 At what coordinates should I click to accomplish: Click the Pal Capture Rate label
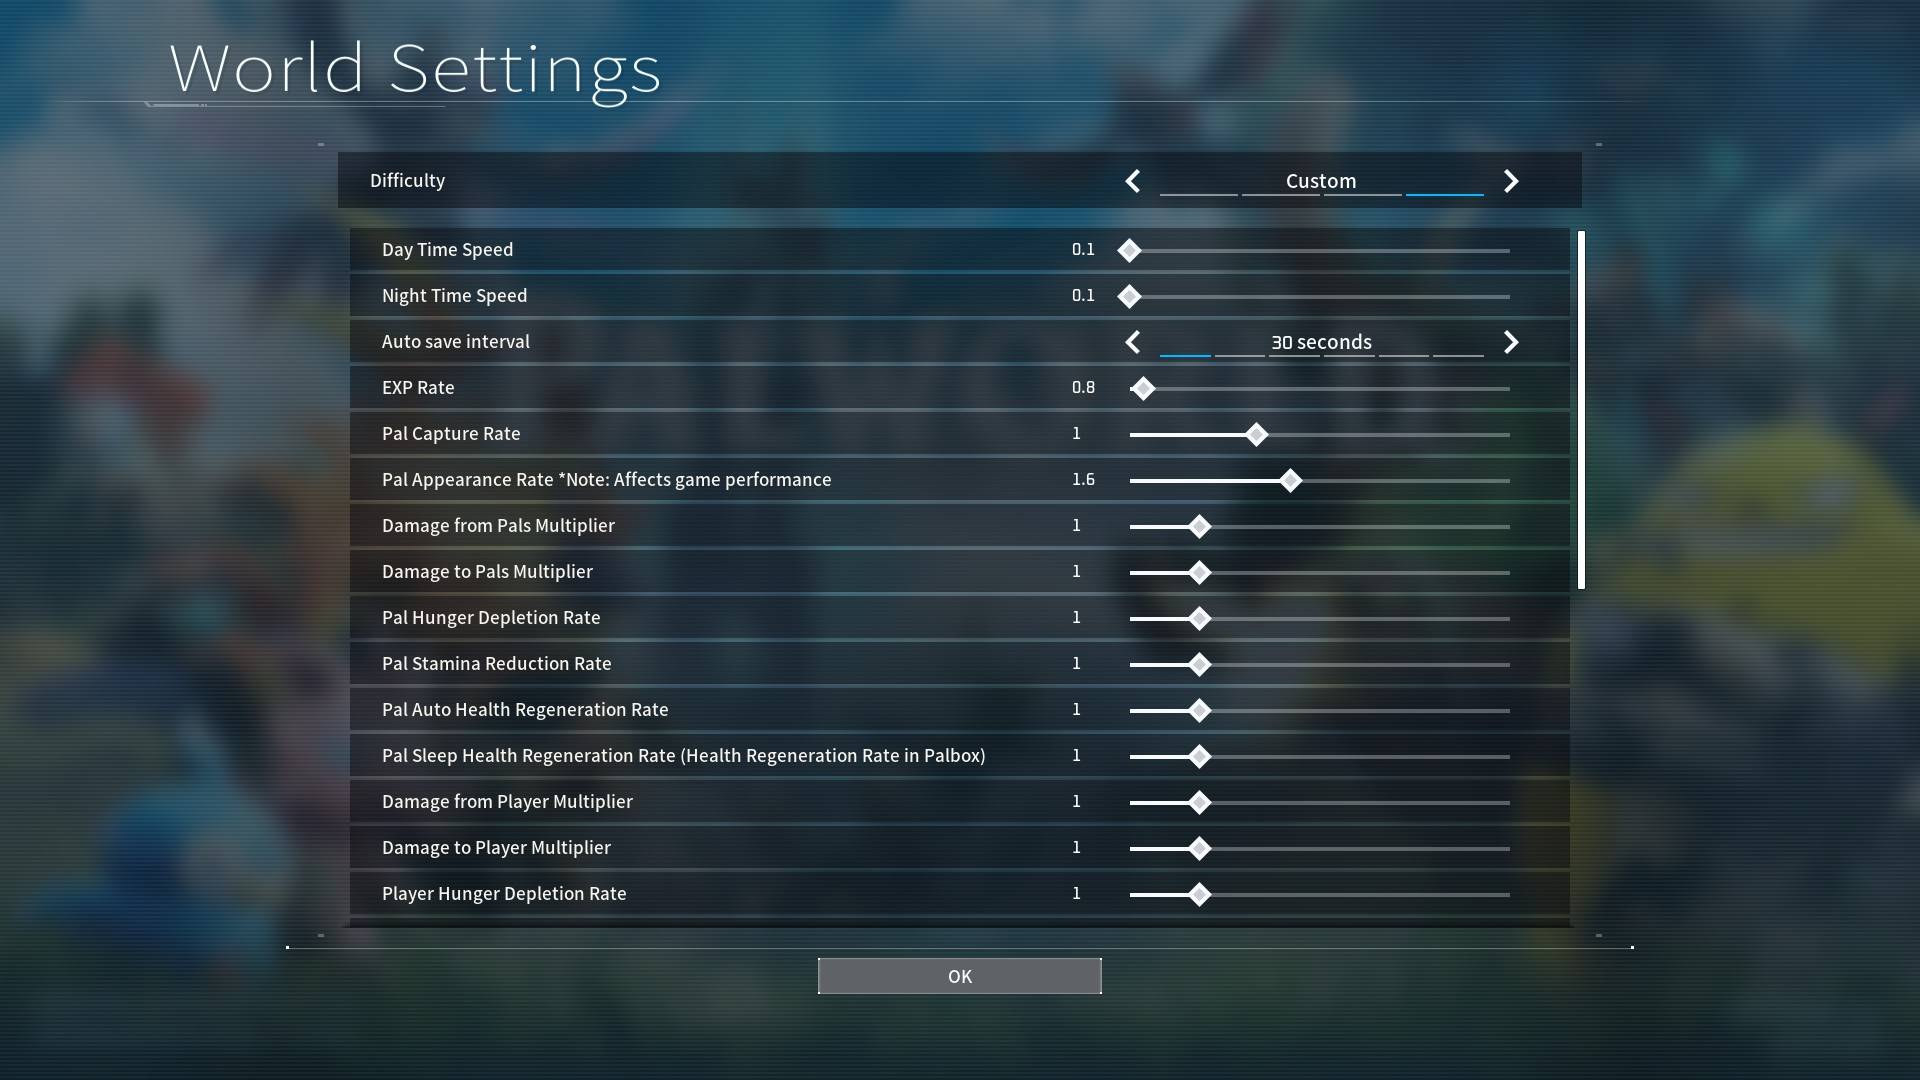pos(451,434)
